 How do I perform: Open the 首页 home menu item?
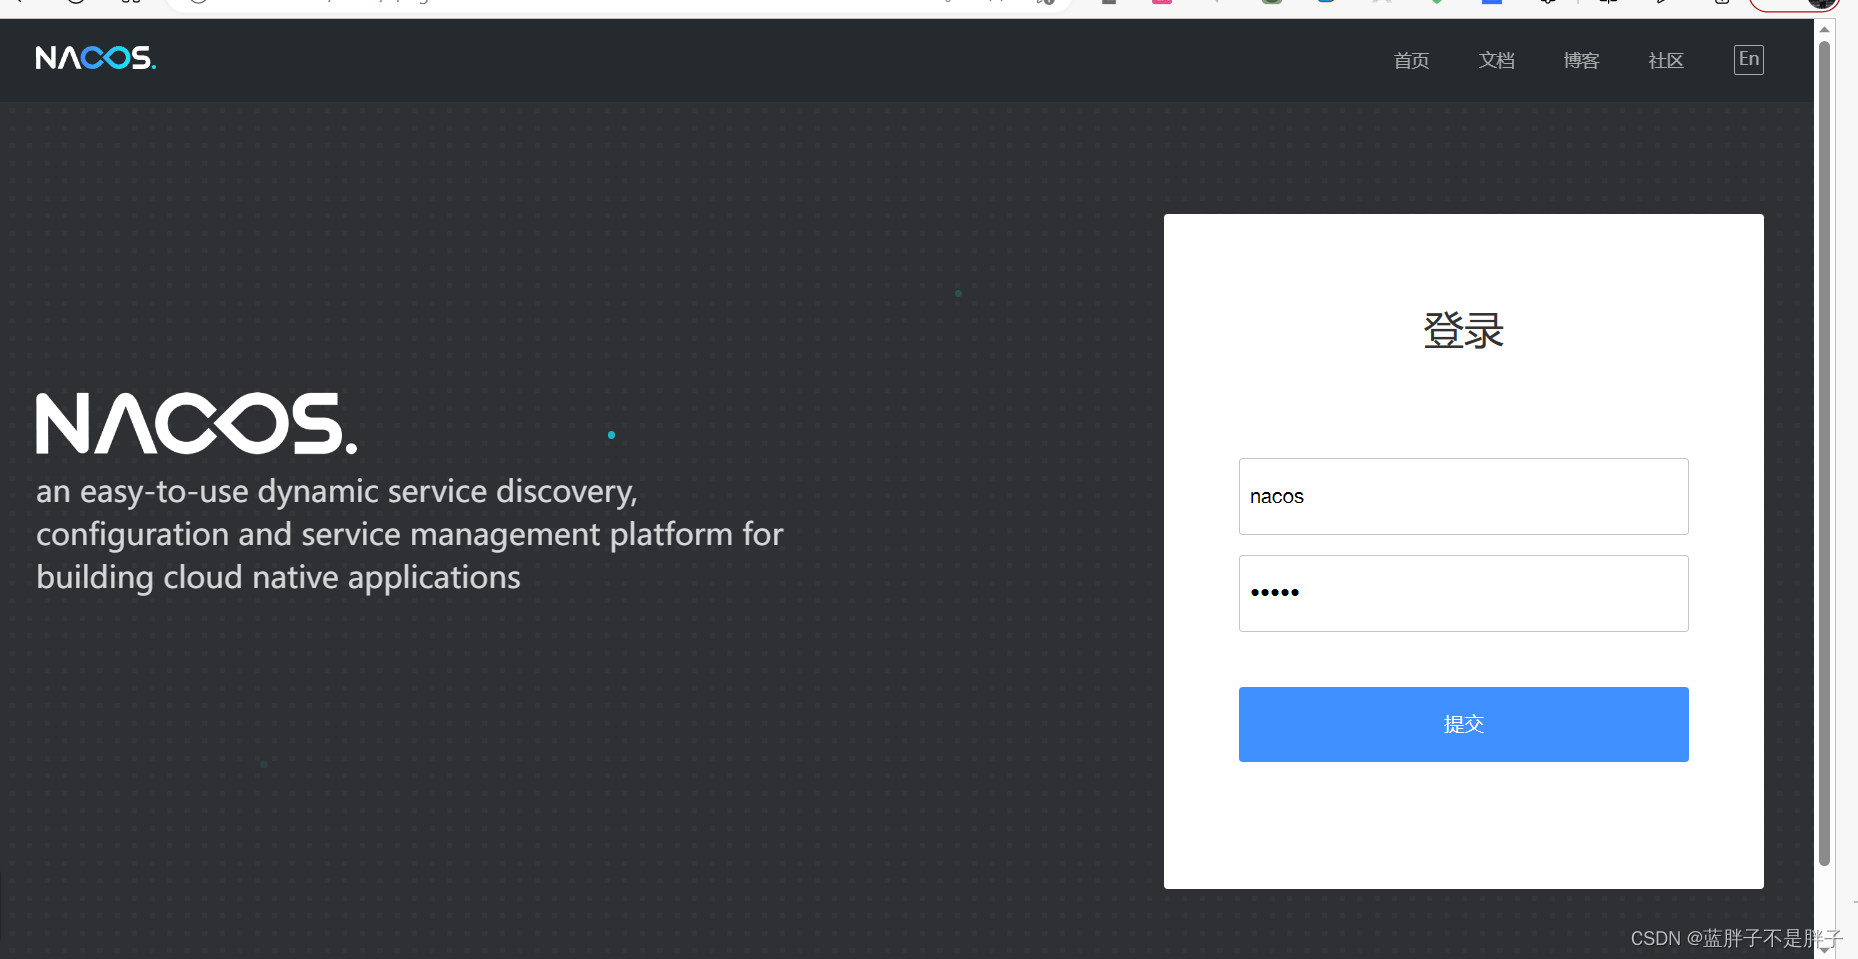(x=1411, y=61)
